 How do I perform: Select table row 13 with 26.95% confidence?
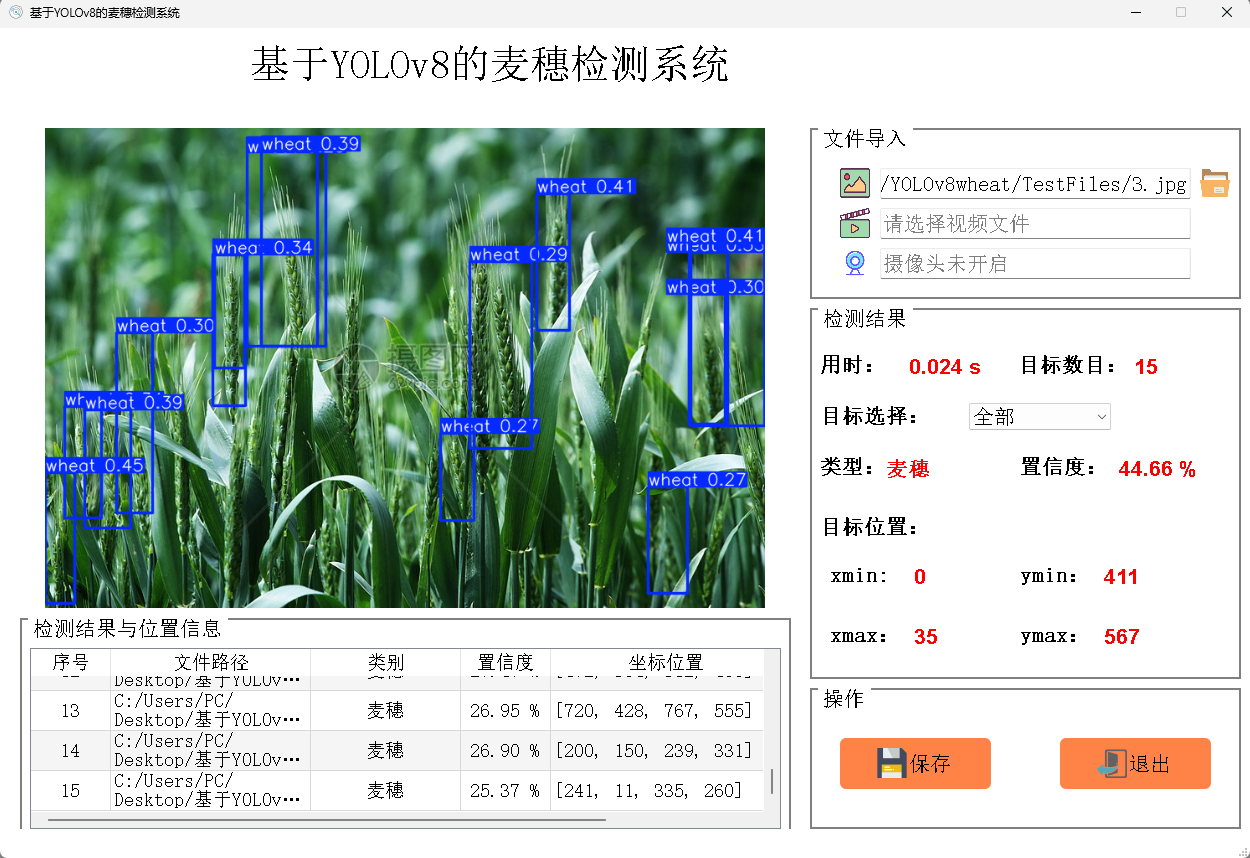point(400,710)
